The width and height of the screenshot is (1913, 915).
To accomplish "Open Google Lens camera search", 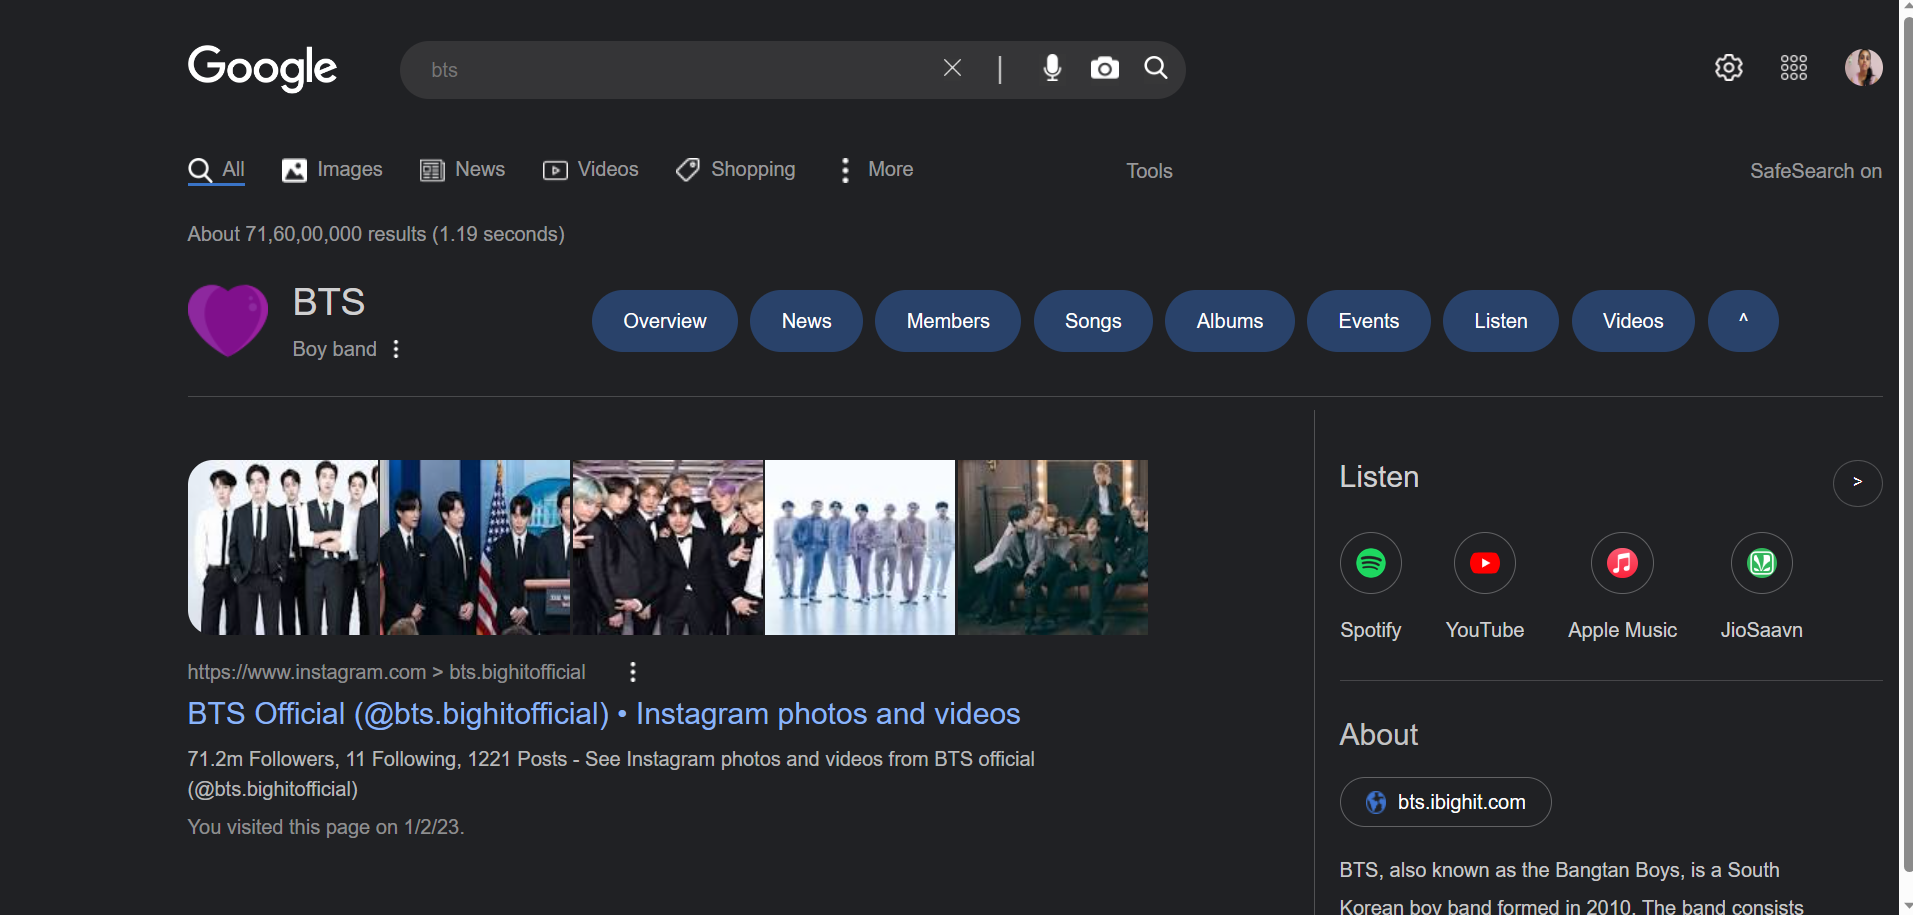I will click(x=1104, y=68).
